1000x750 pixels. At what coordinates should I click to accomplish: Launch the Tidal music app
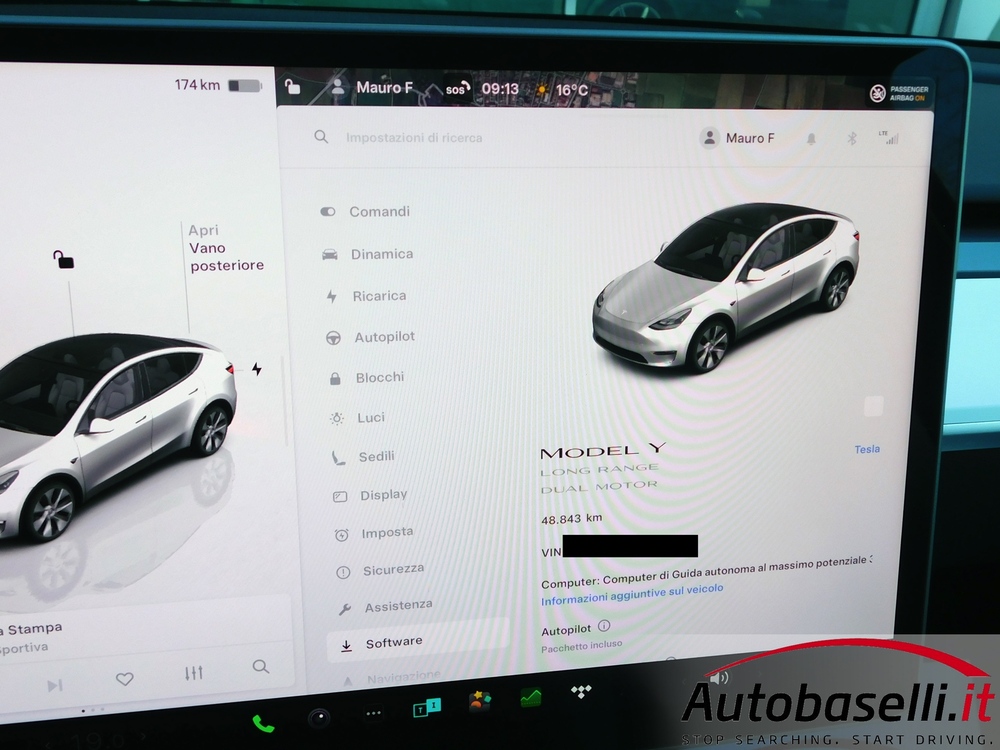coord(581,691)
